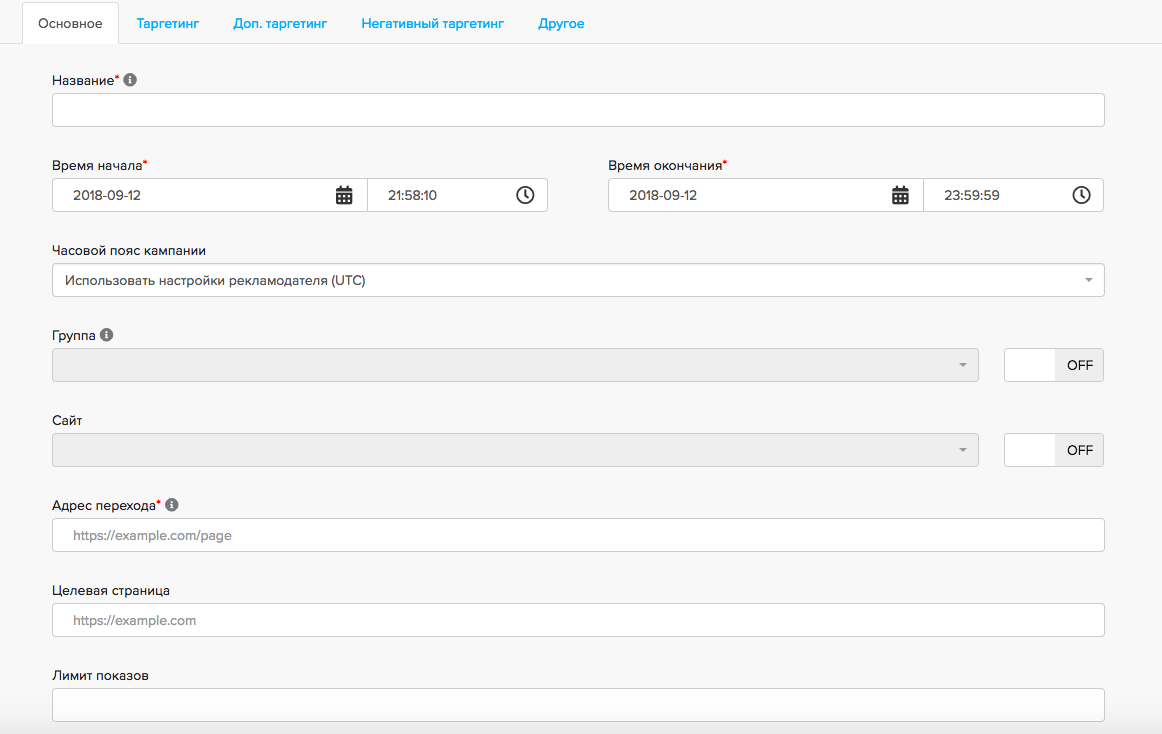1162x734 pixels.
Task: Click the Название text field
Action: click(x=578, y=110)
